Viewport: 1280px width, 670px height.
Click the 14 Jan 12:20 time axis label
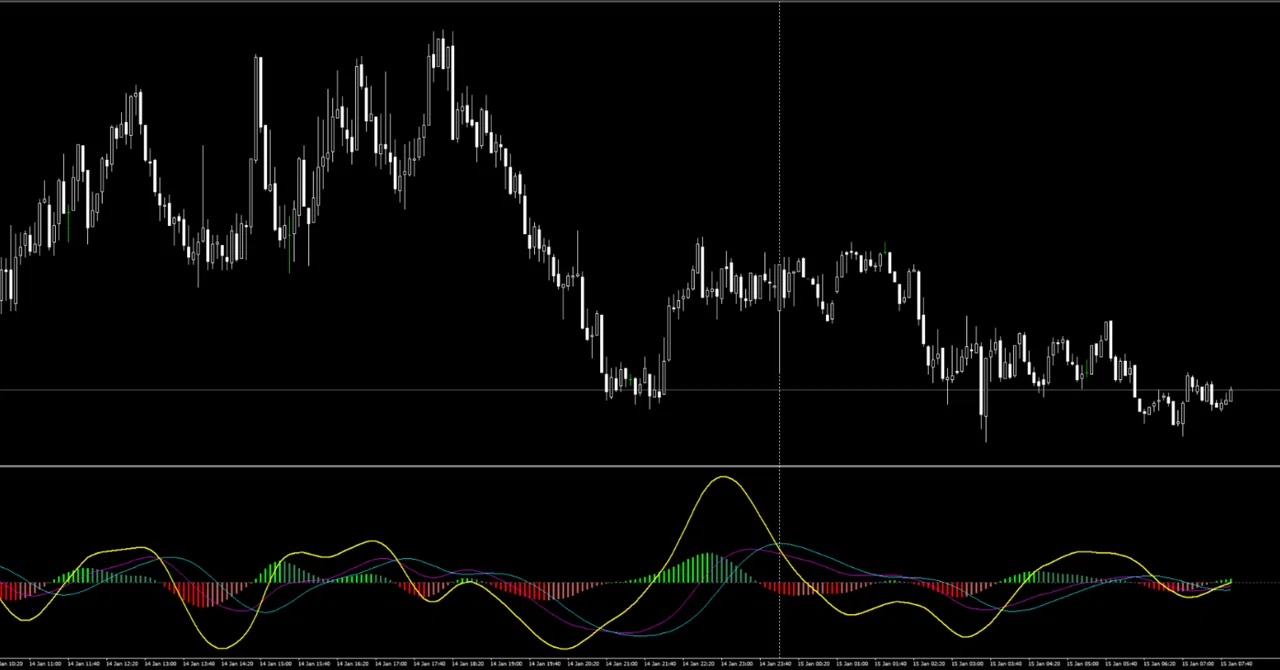(122, 663)
